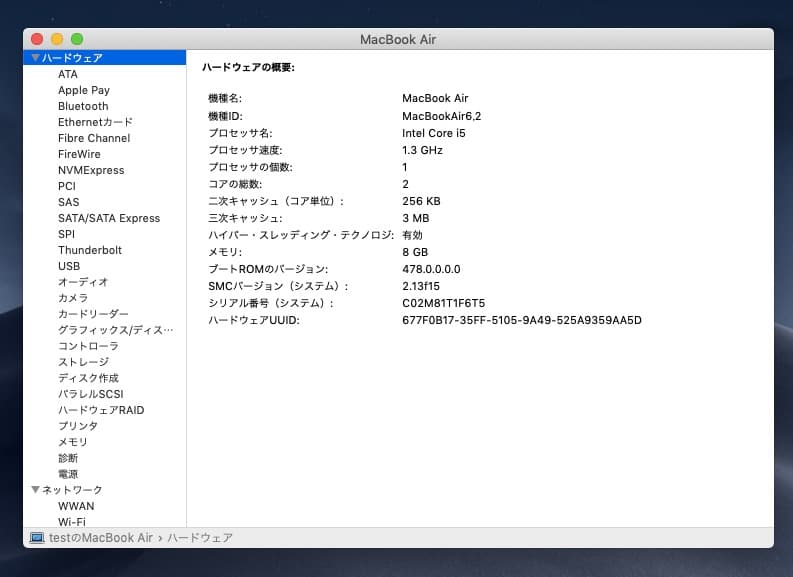Select コントローラ in sidebar
The height and width of the screenshot is (577, 793).
[x=88, y=346]
